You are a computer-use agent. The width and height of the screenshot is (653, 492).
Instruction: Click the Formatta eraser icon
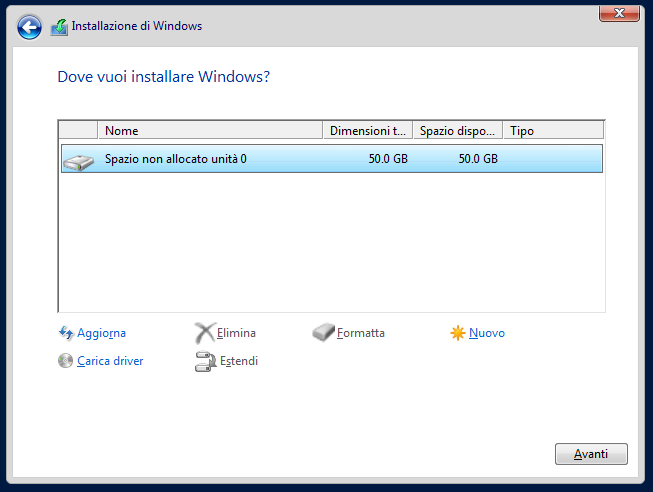[323, 332]
